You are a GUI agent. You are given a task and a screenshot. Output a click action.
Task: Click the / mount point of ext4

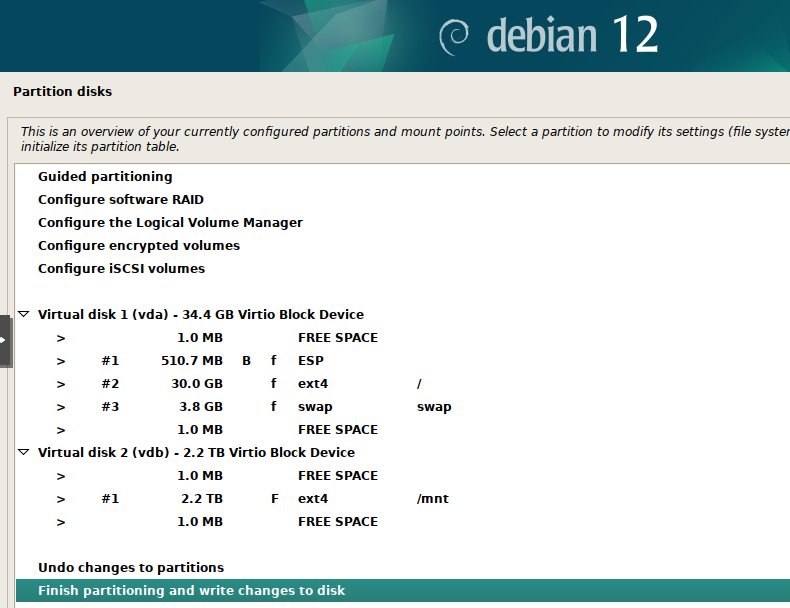[x=419, y=384]
